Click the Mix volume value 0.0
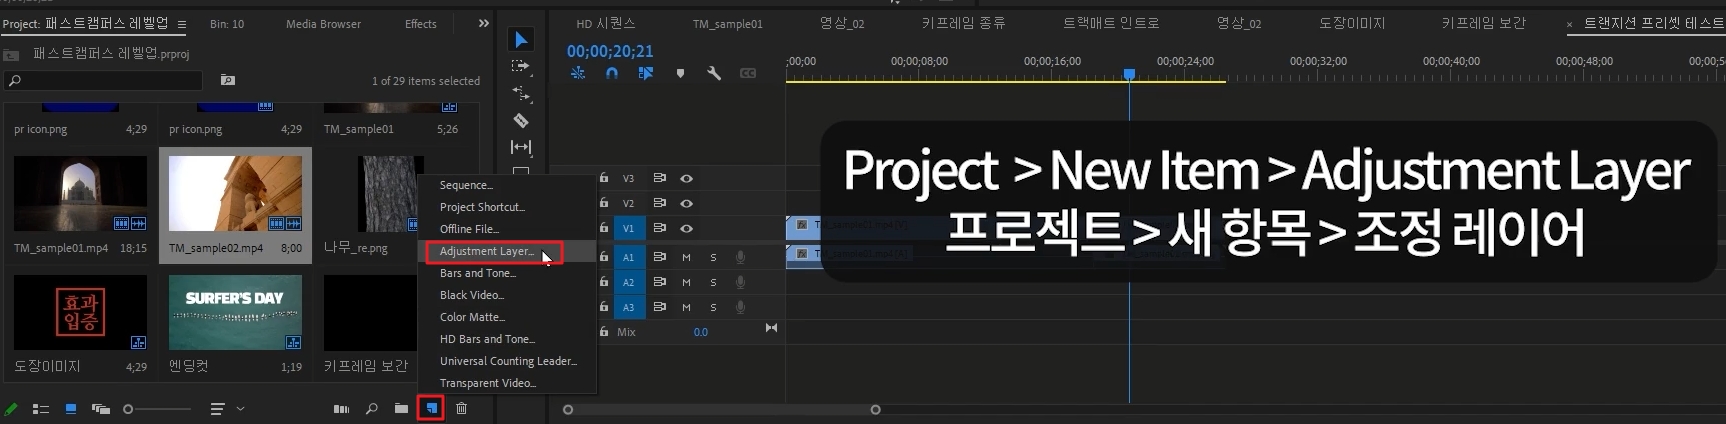The image size is (1726, 424). 701,332
